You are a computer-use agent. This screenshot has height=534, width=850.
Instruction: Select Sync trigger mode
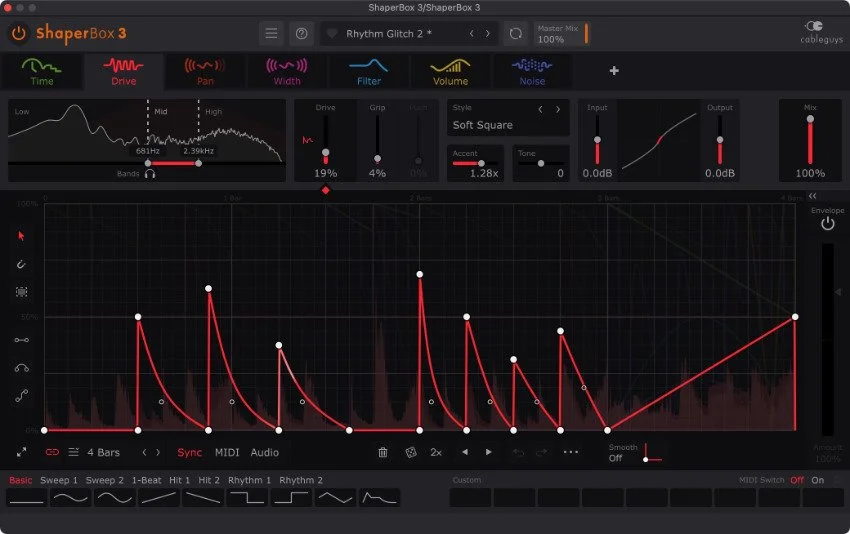[x=189, y=452]
